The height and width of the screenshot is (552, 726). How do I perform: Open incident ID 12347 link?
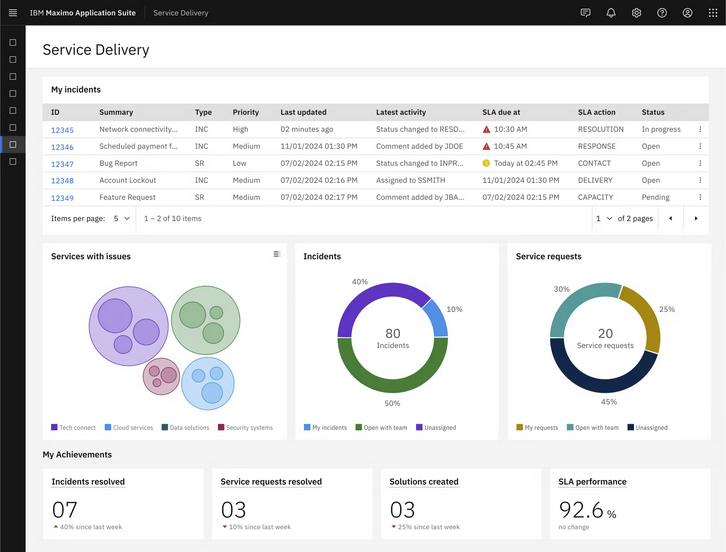click(62, 164)
